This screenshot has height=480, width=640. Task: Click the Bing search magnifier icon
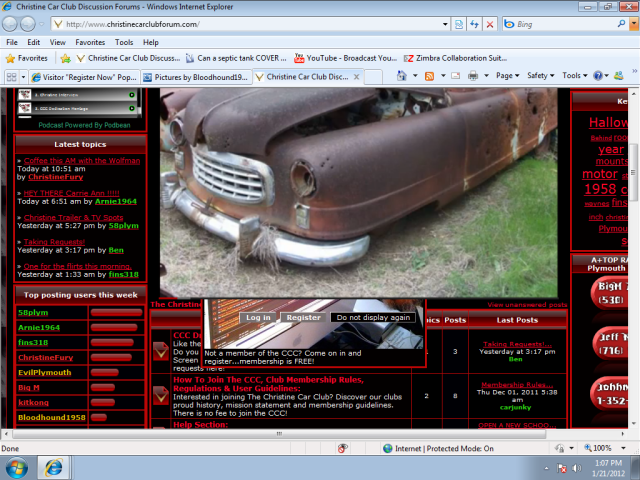[621, 24]
